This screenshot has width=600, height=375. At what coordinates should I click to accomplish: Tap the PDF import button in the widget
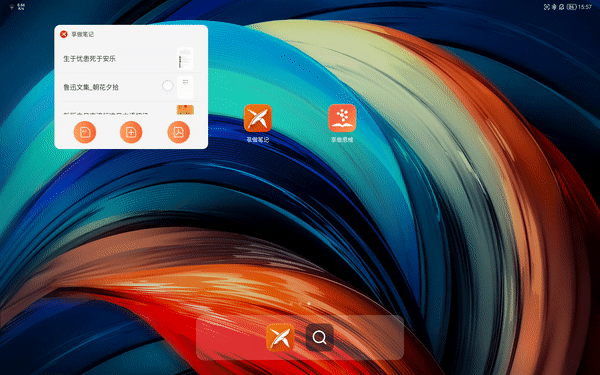coord(179,132)
